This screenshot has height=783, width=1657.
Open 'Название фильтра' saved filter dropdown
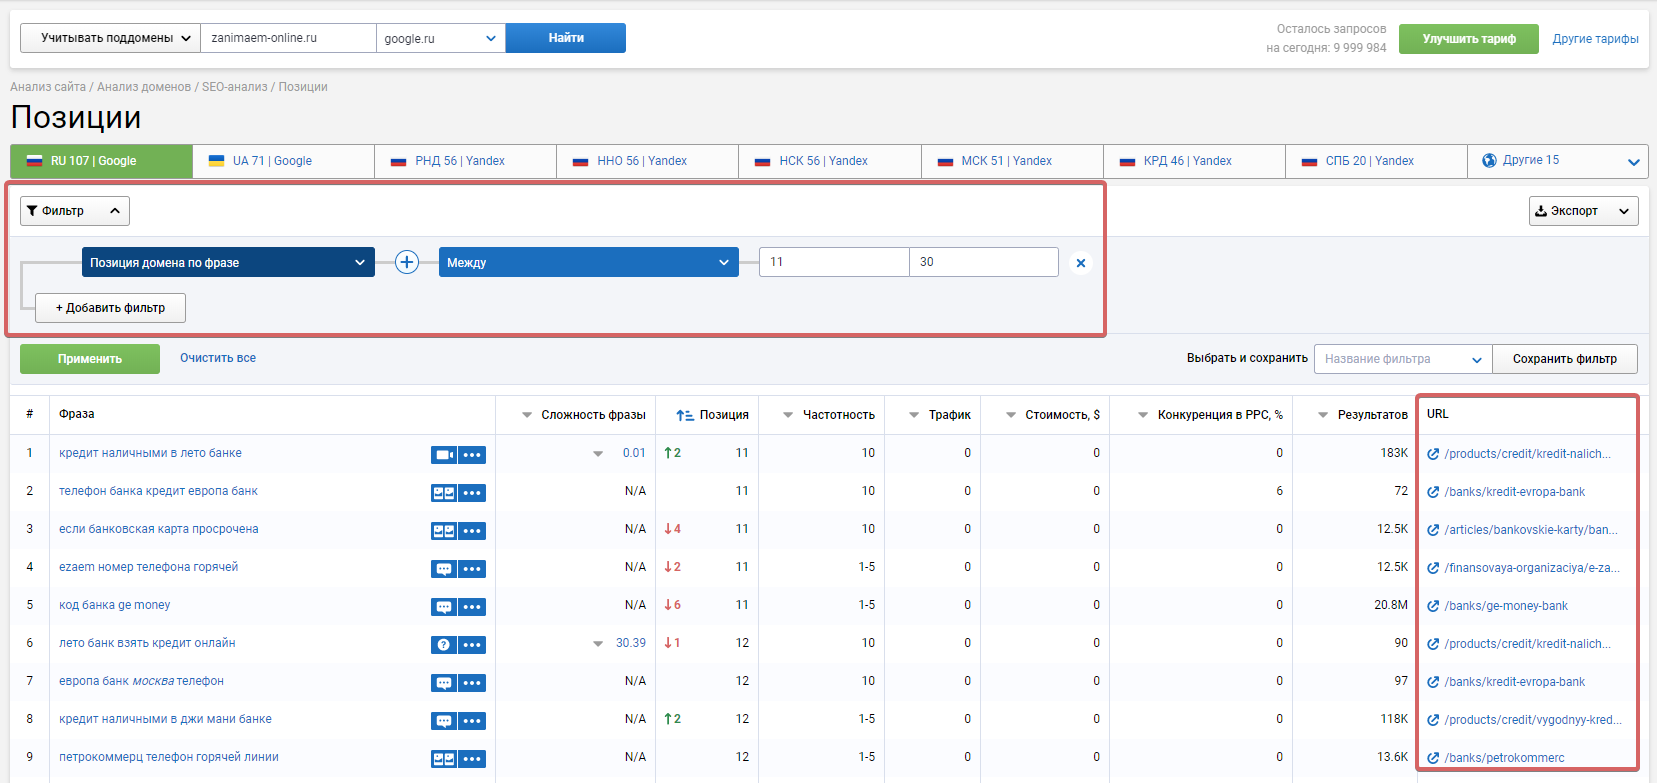[x=1403, y=359]
